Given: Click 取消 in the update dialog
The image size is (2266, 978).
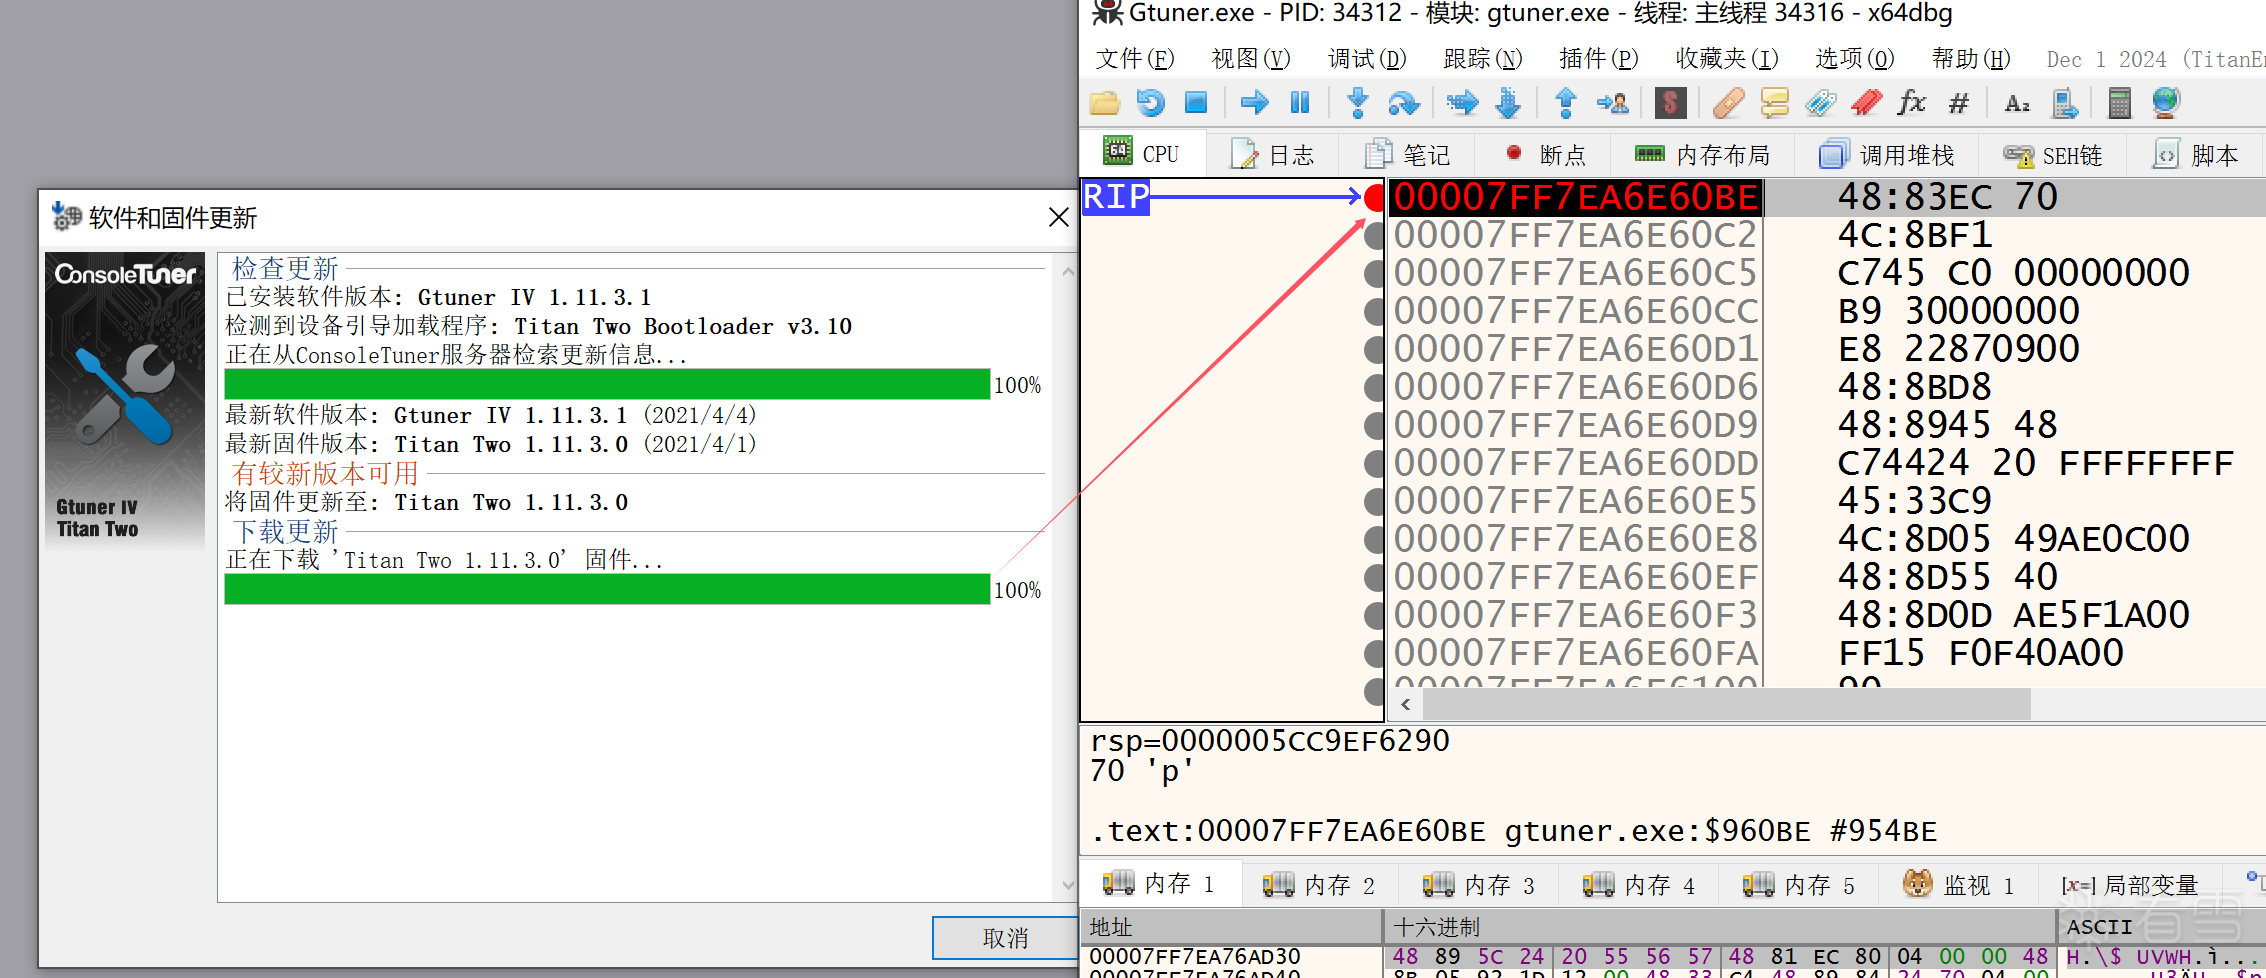Looking at the screenshot, I should point(1005,938).
